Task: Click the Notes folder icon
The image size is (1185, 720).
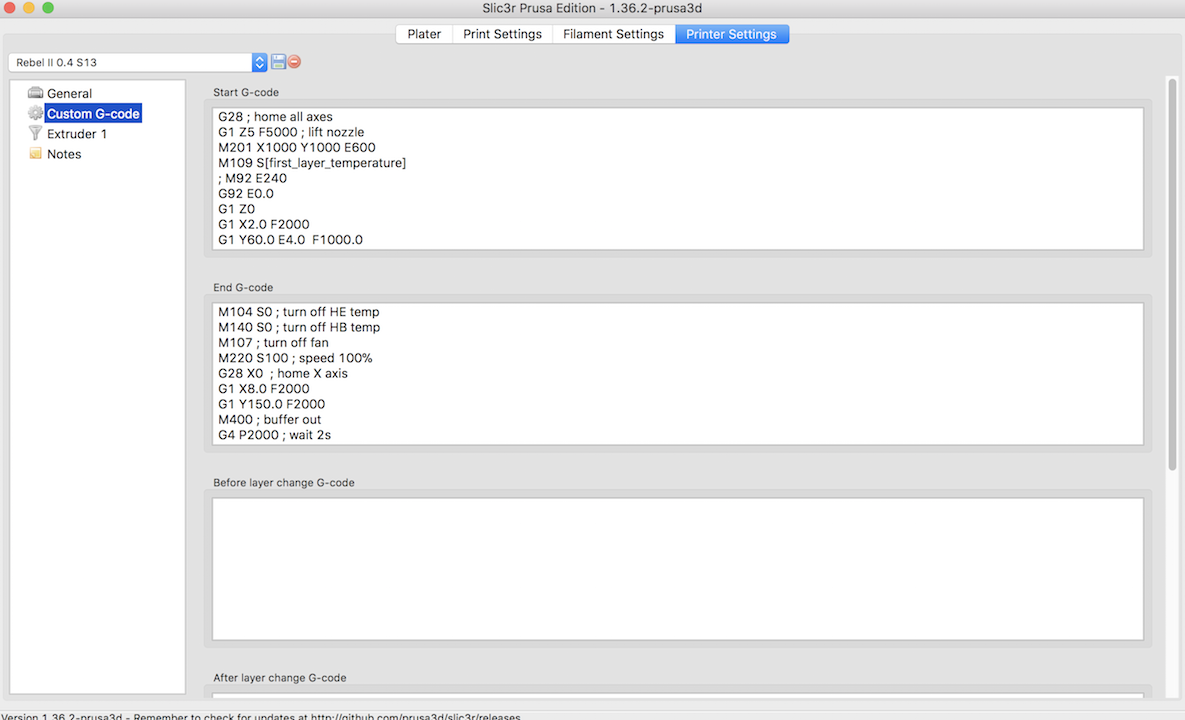Action: pos(35,154)
